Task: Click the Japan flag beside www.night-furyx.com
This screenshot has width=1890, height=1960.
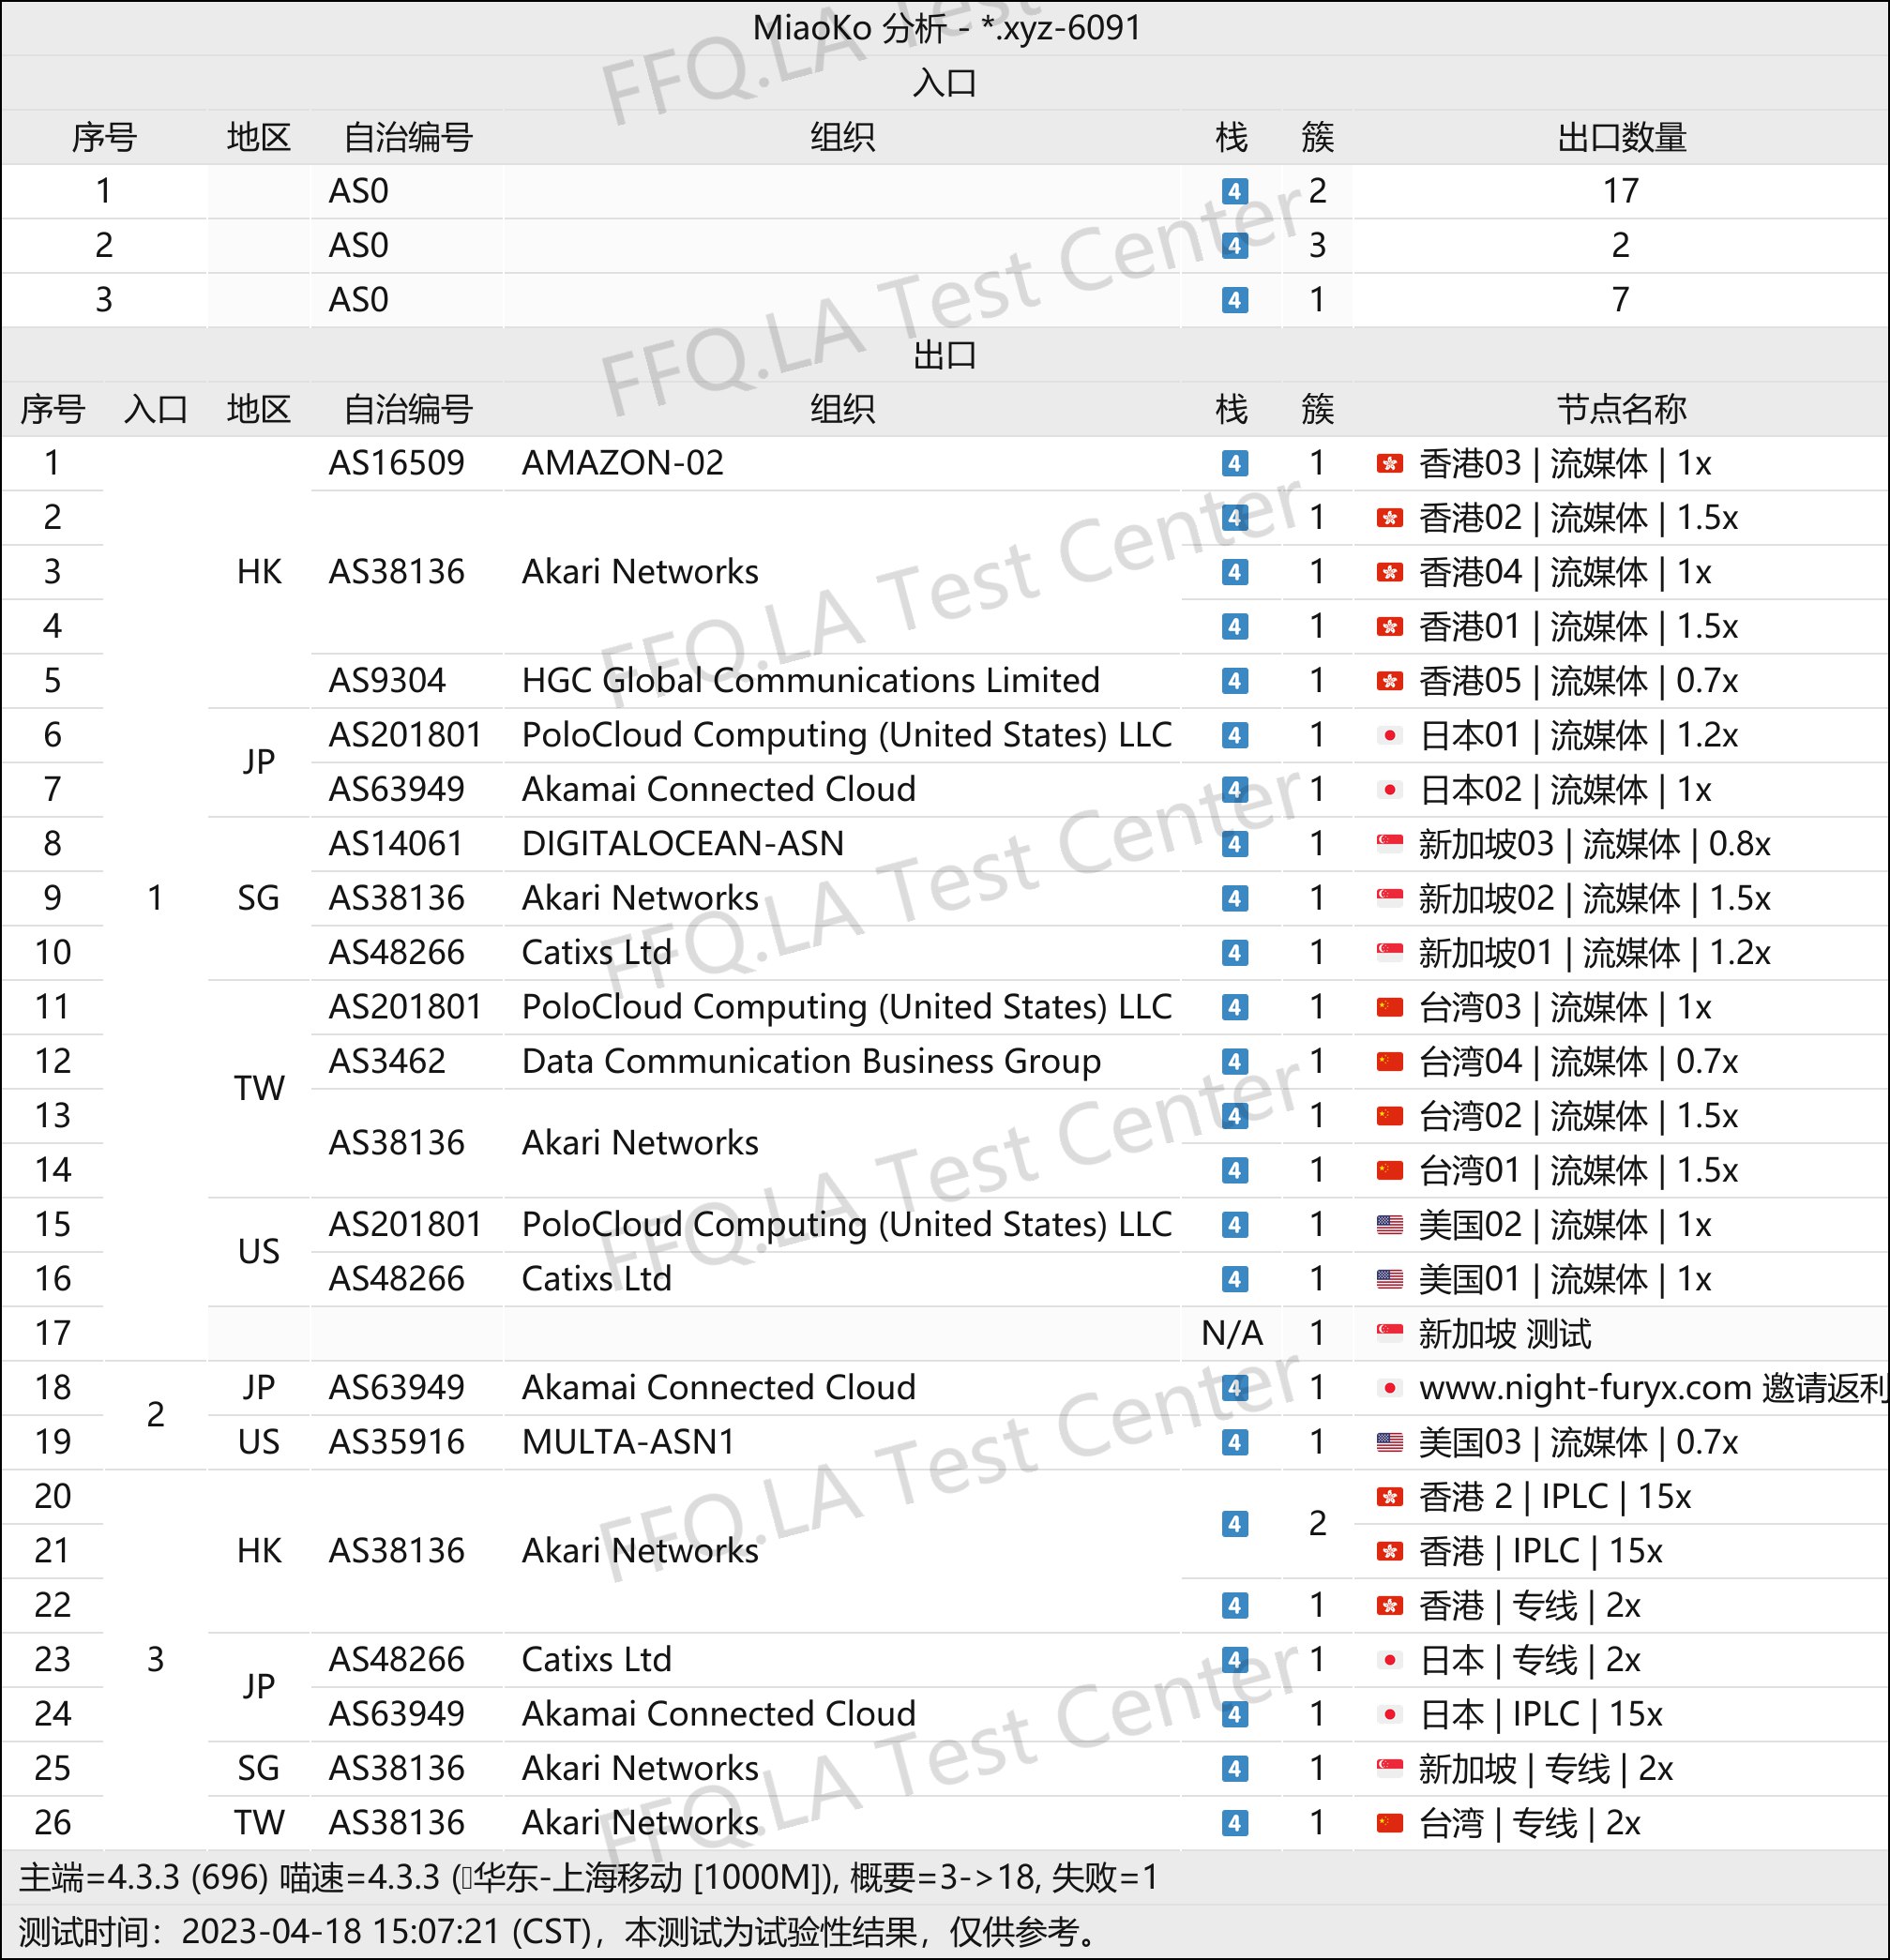Action: 1389,1388
